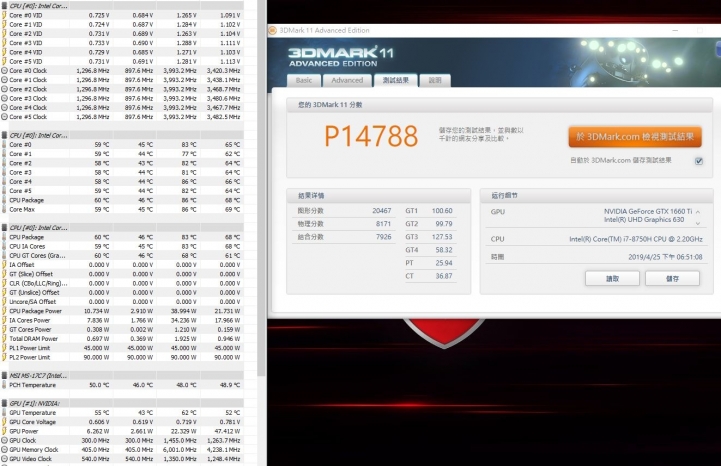Click the GPU Memory Clock icon
The height and width of the screenshot is (466, 721).
click(4, 449)
